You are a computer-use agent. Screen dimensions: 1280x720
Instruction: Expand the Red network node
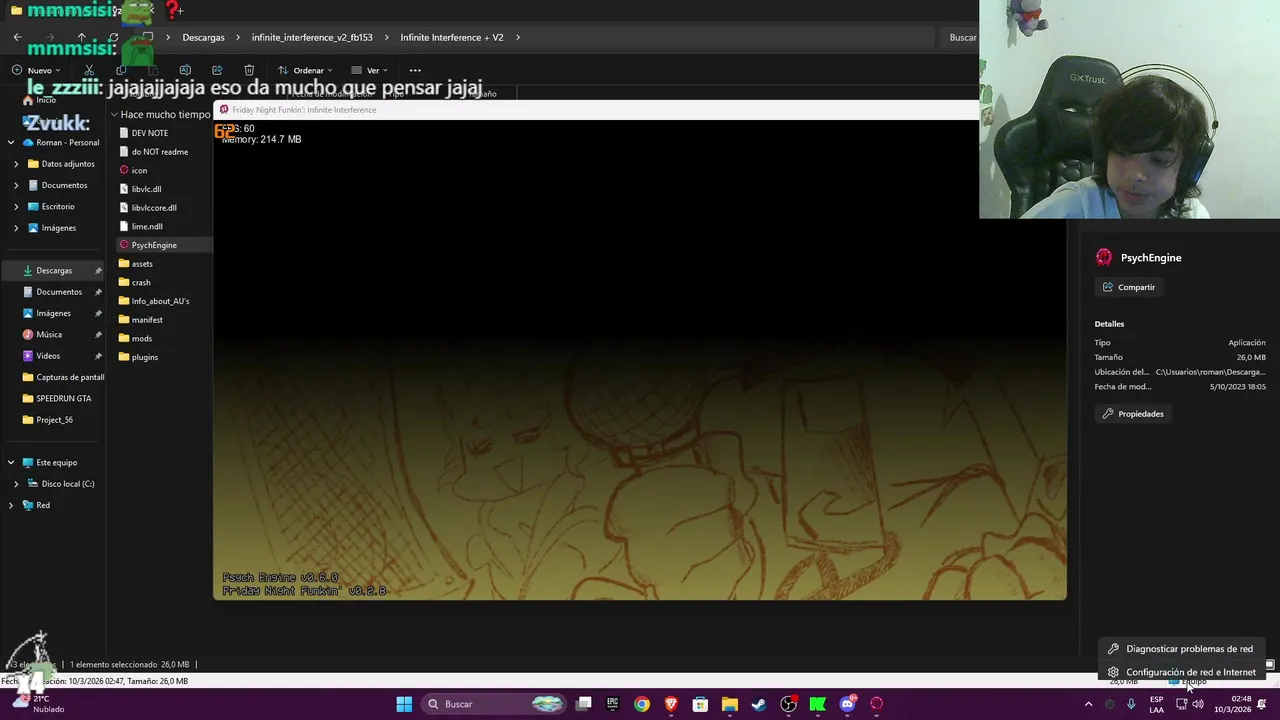(11, 505)
